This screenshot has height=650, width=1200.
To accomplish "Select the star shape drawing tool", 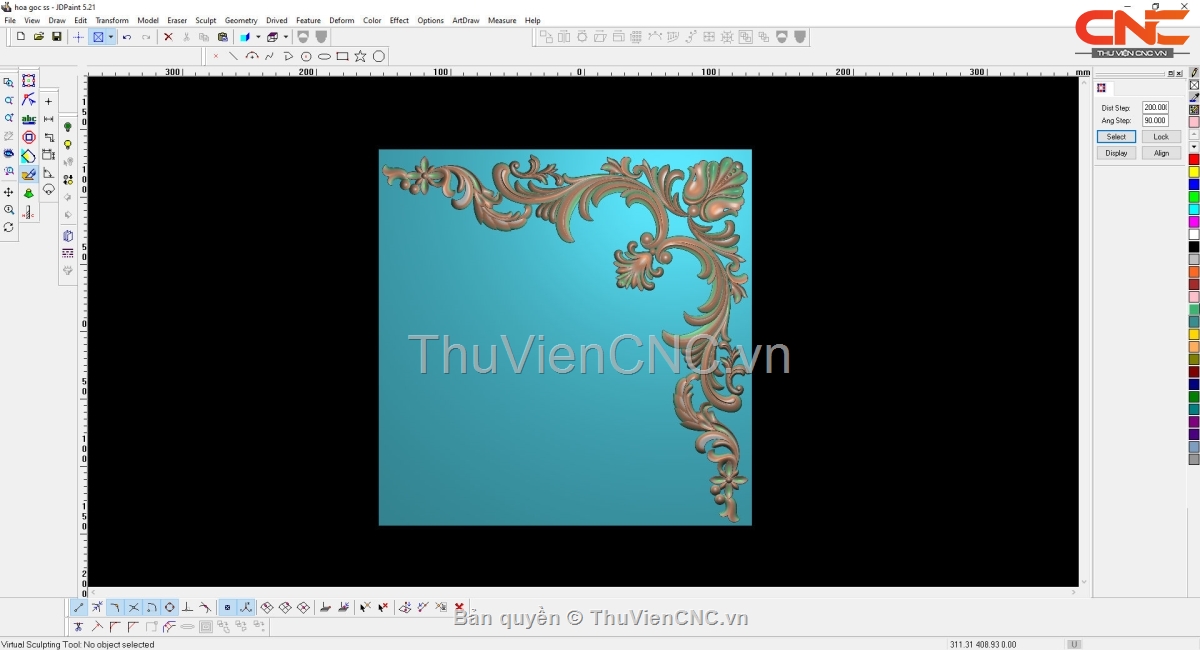I will click(x=360, y=56).
